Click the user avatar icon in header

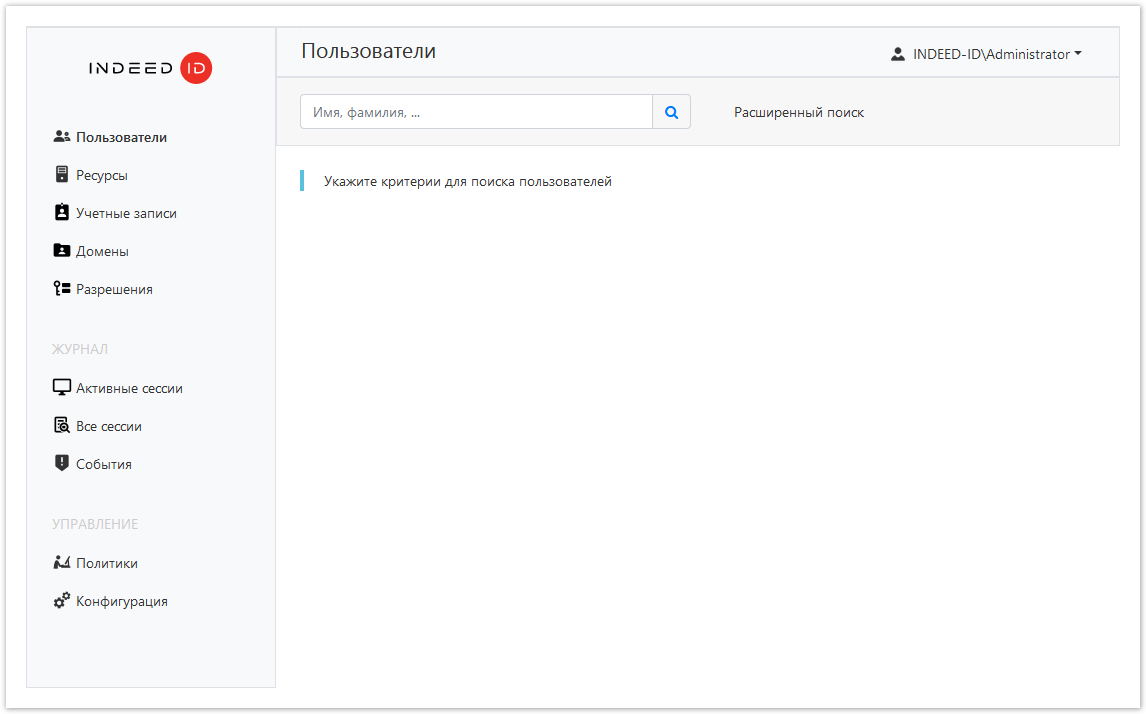898,55
